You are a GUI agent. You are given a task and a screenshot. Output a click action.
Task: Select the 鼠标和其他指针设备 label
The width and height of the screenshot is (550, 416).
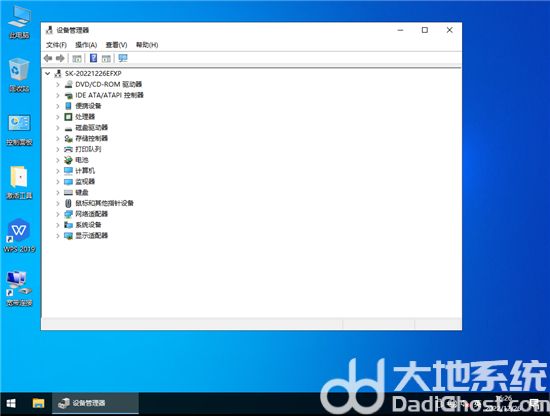coord(105,203)
